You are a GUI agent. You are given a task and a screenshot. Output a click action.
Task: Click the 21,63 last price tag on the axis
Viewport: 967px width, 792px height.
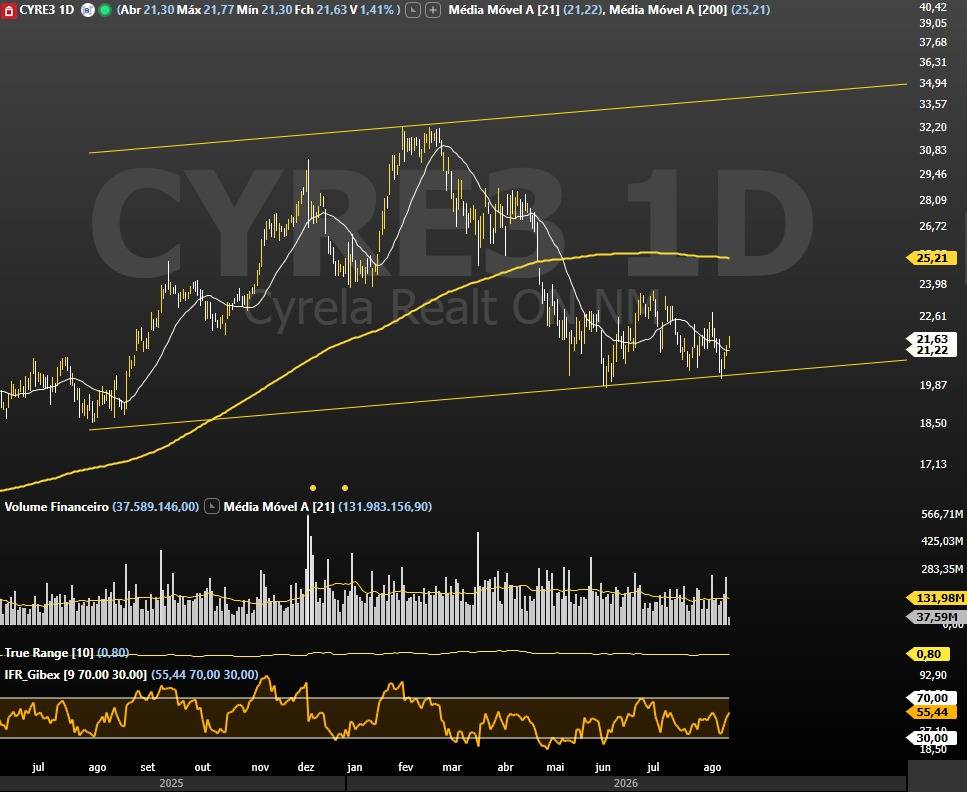932,339
